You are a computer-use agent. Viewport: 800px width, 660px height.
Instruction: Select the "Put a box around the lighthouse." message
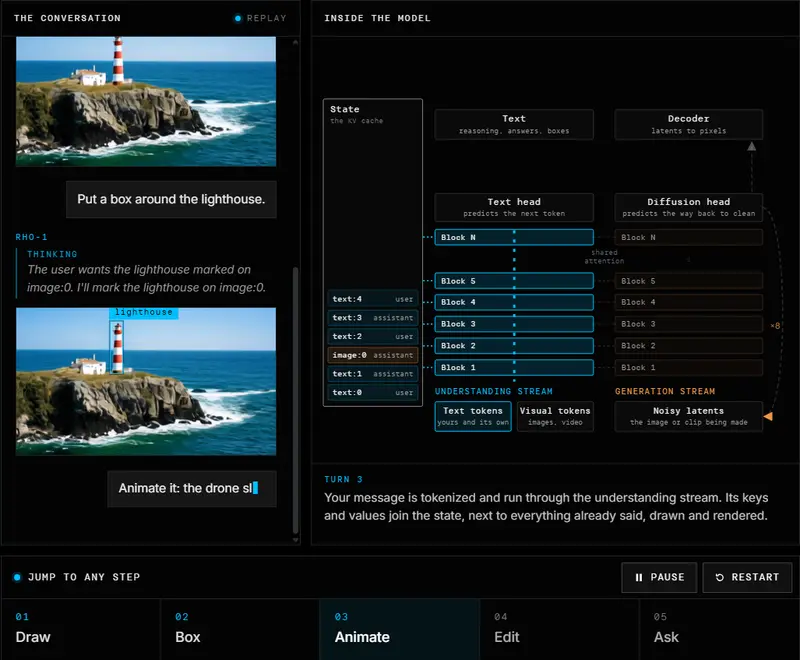pyautogui.click(x=171, y=199)
